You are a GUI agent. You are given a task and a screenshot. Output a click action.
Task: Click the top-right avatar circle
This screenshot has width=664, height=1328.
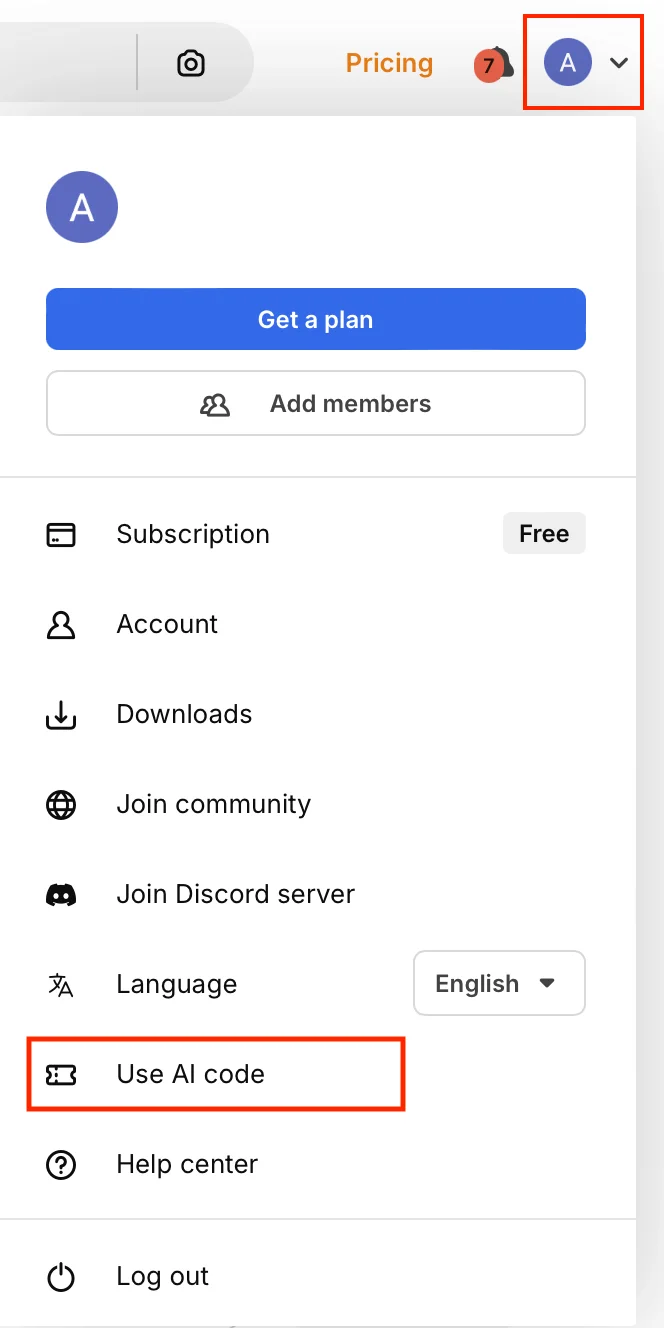(567, 64)
